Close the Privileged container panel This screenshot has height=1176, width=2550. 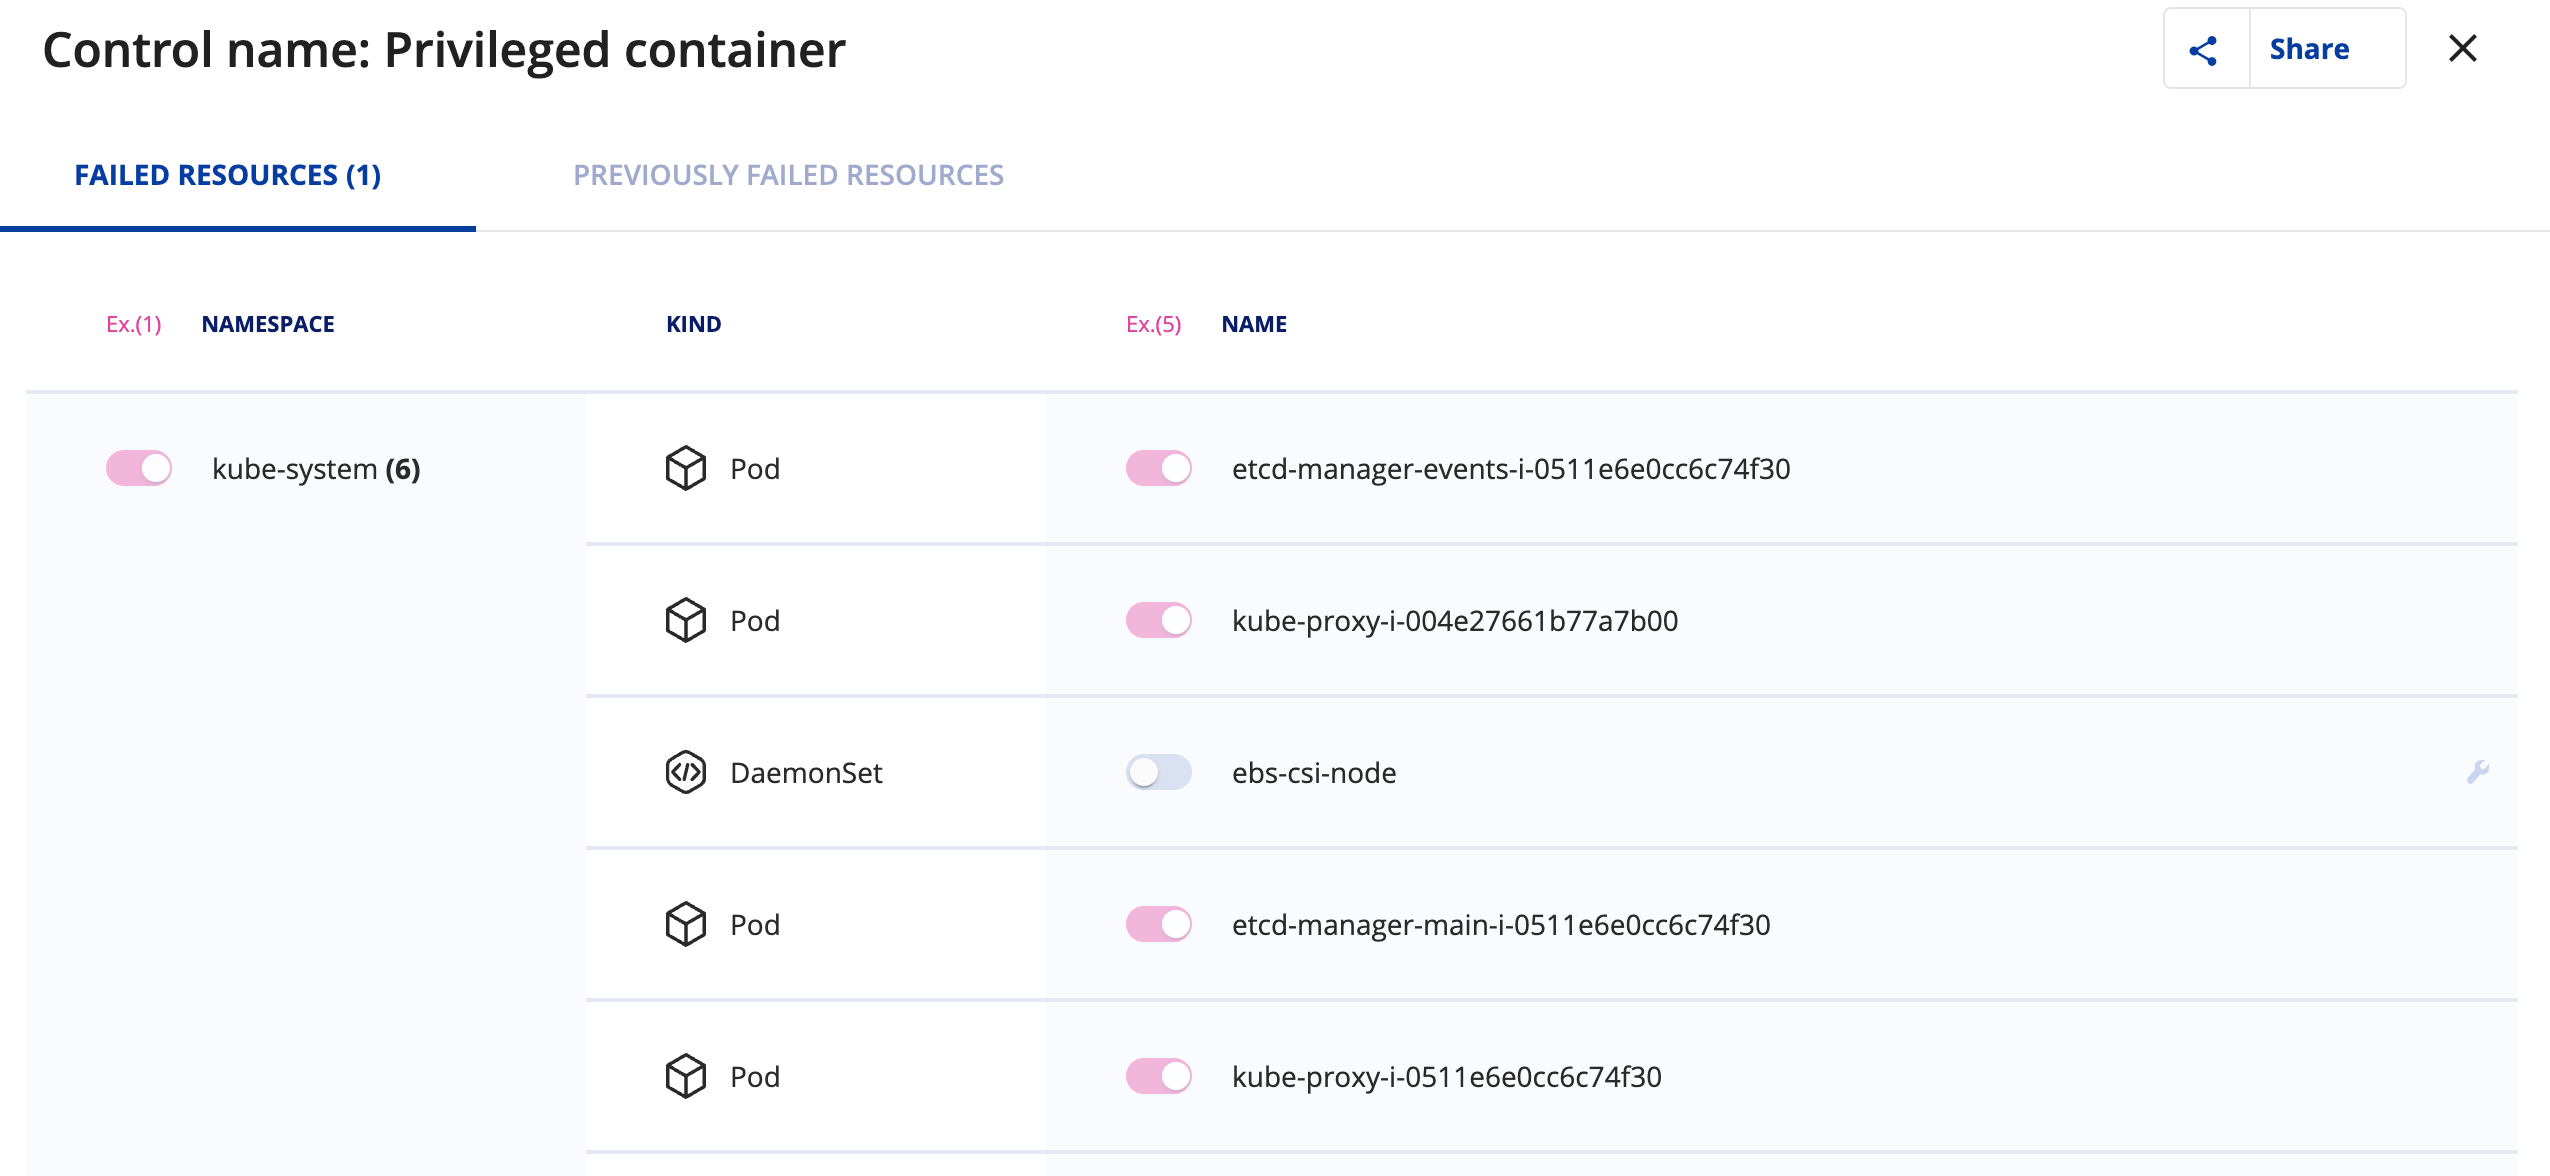tap(2462, 48)
